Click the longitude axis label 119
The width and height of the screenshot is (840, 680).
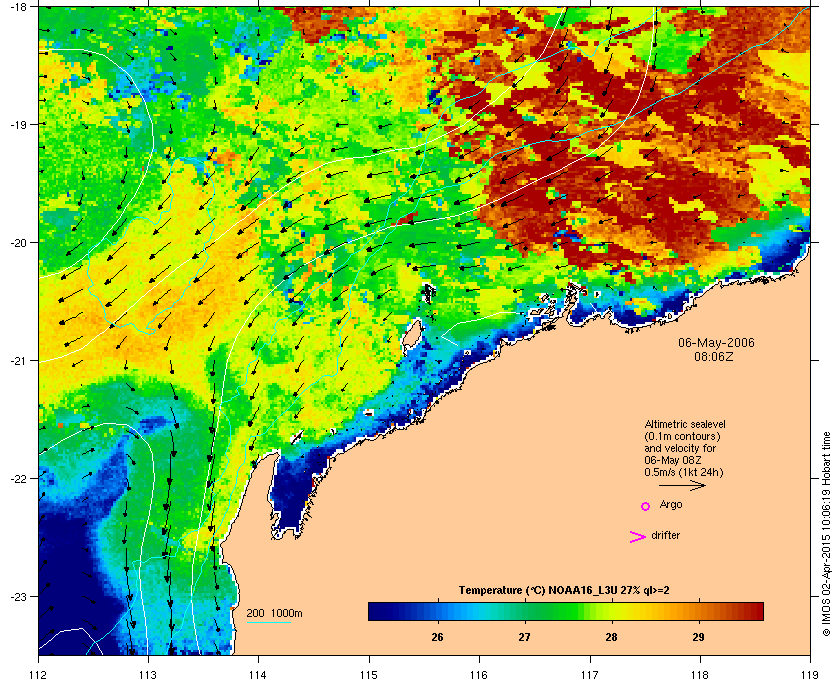(810, 675)
